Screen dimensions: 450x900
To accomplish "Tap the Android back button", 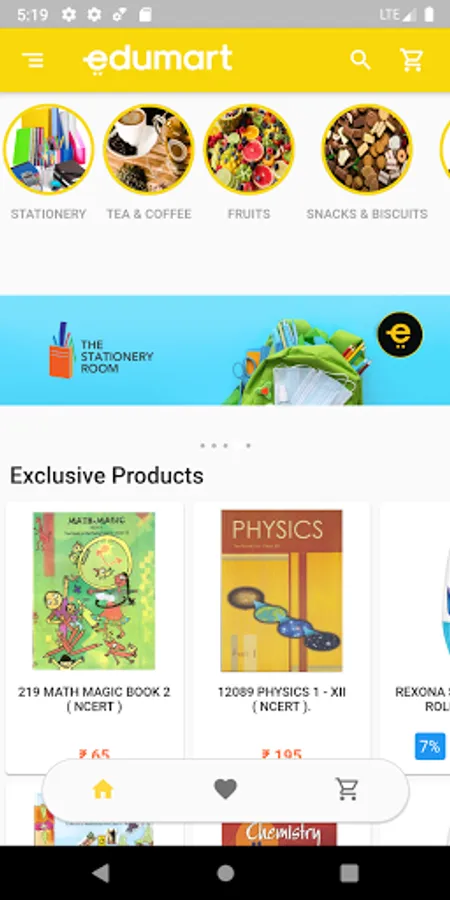I will (101, 873).
